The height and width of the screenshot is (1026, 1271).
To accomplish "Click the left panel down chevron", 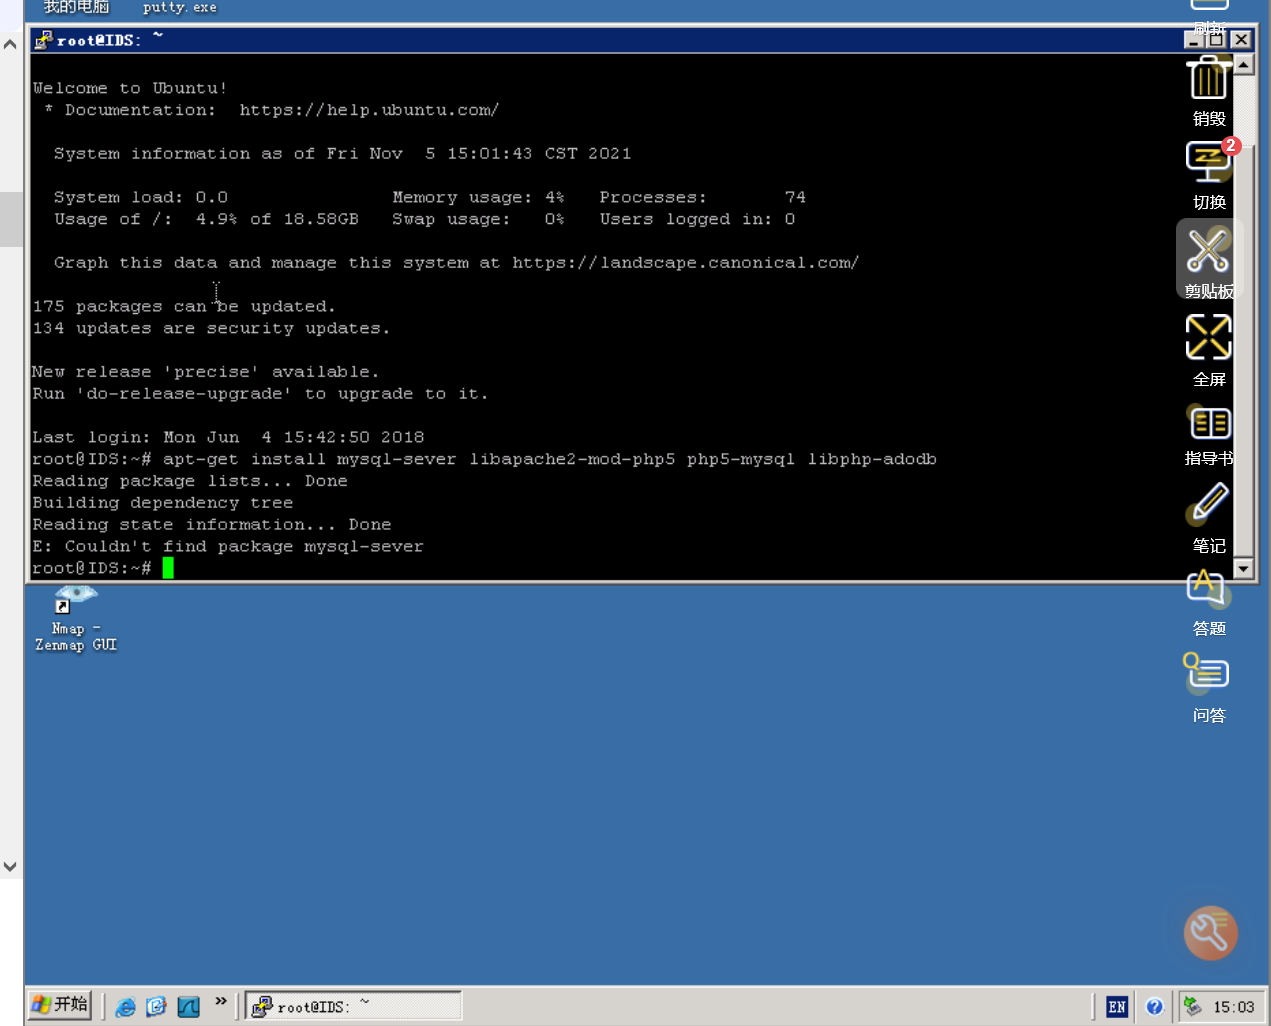I will click(x=10, y=866).
